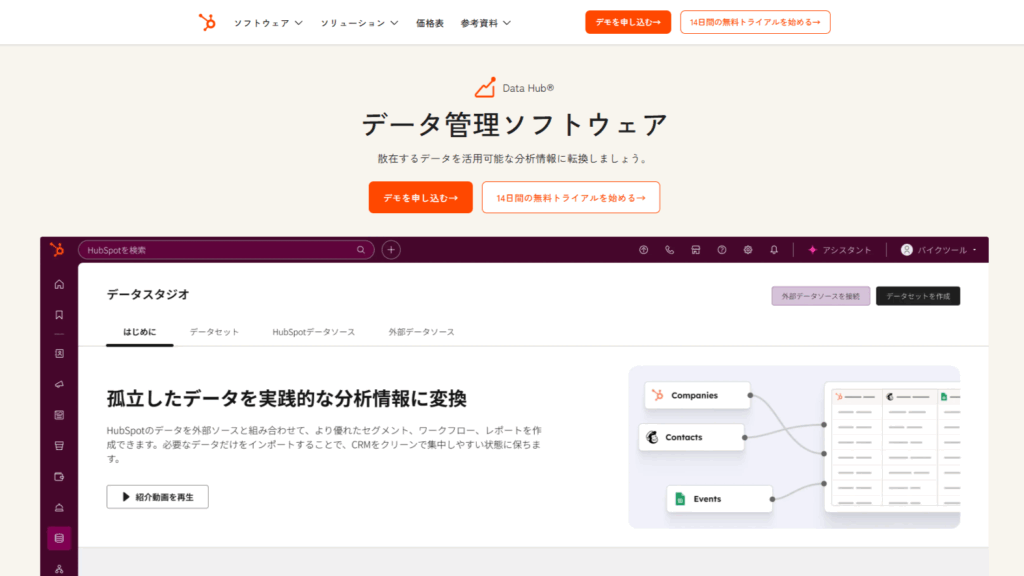
Task: Open the バイクツール account dropdown
Action: click(939, 250)
